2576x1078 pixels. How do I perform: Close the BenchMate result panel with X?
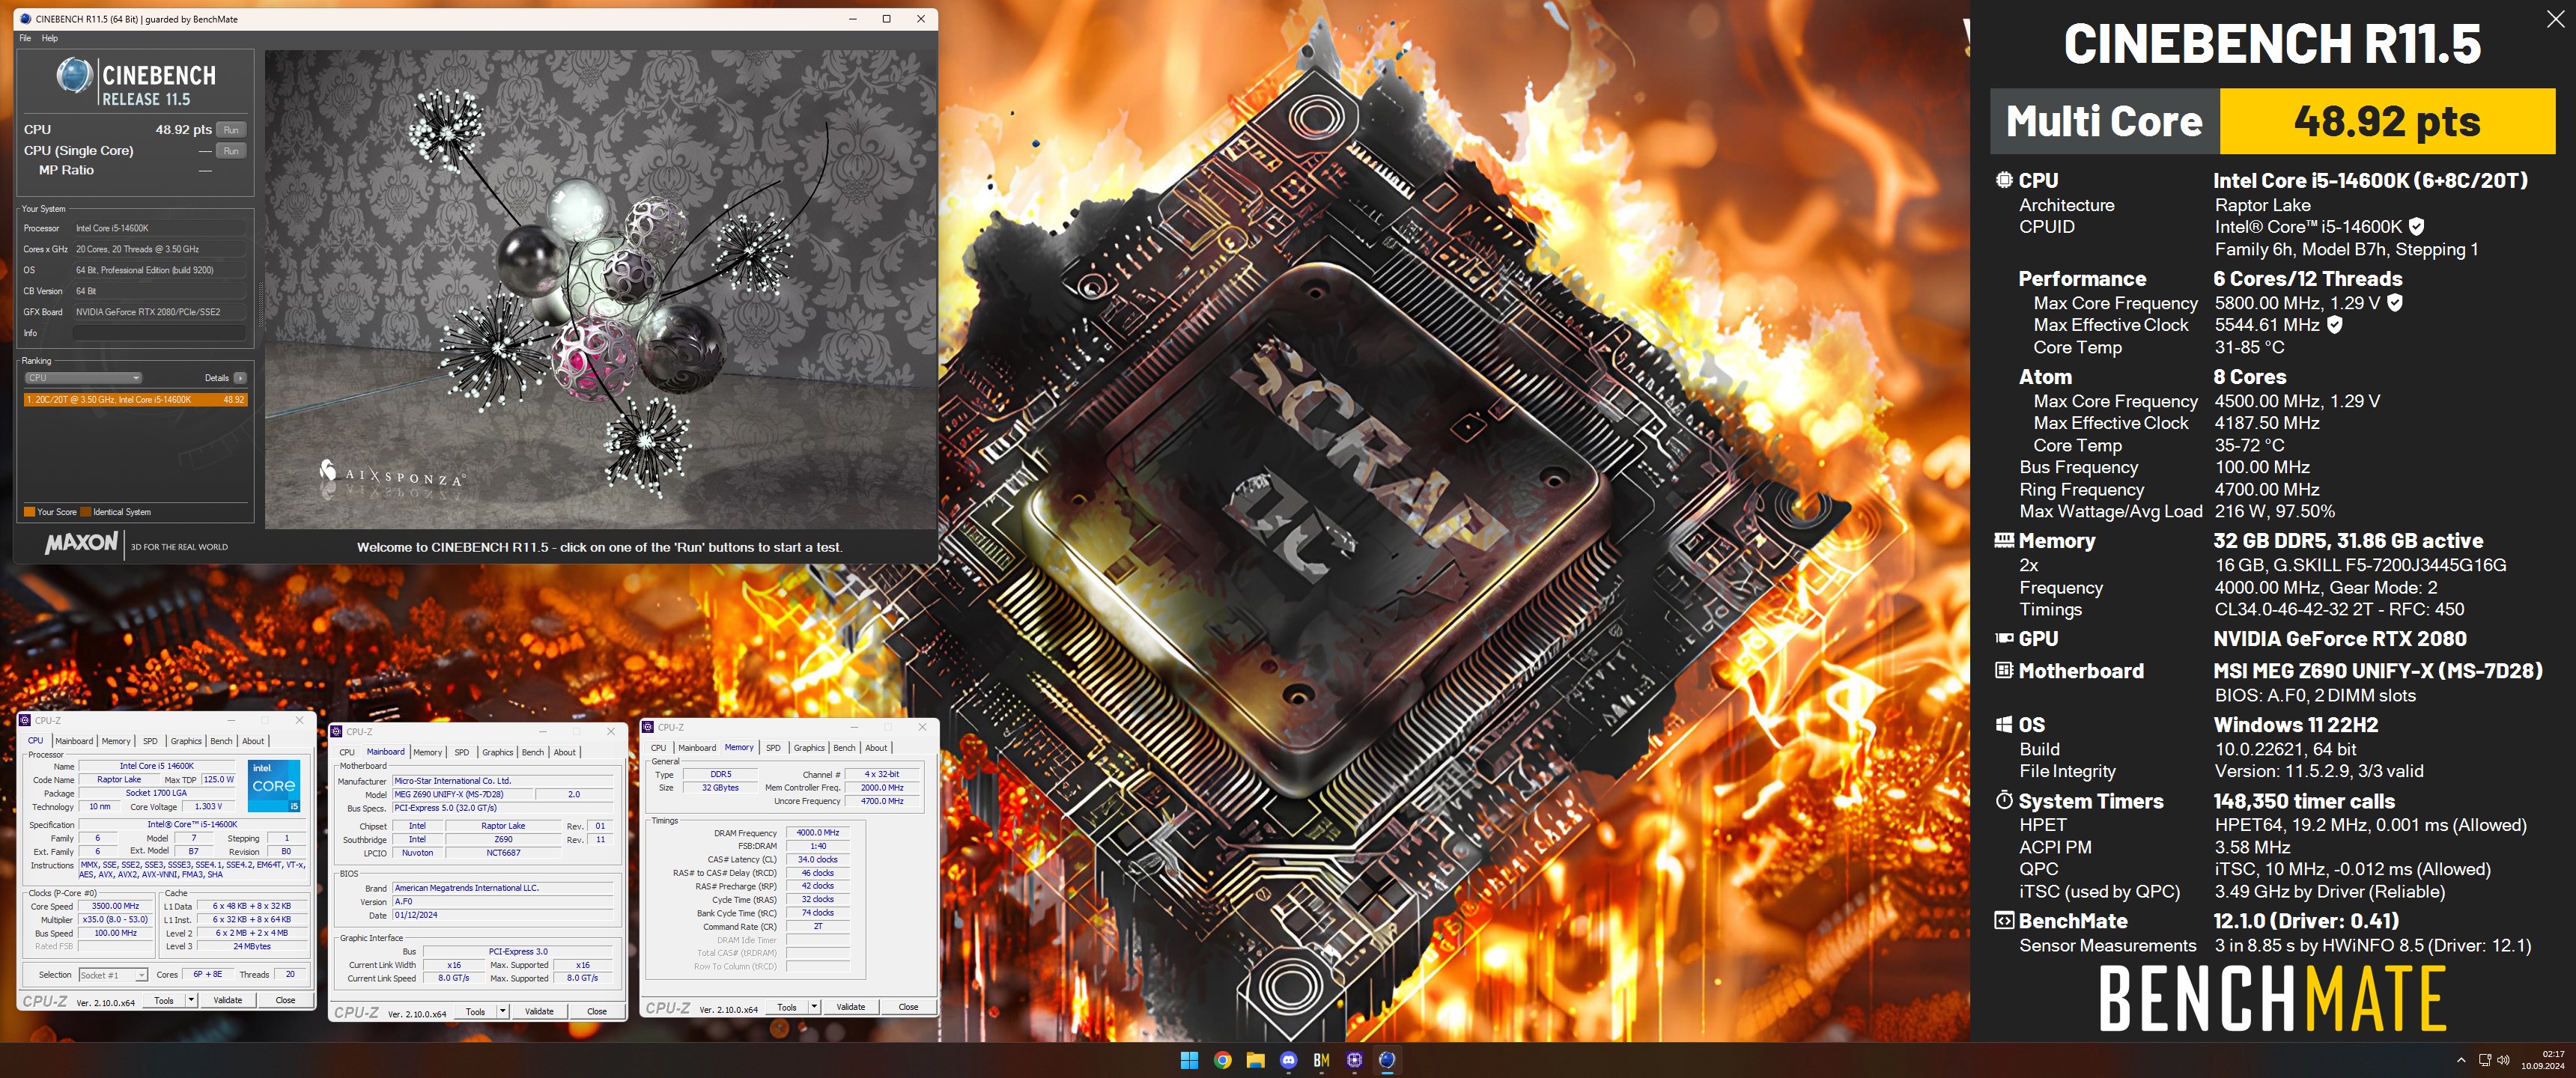coord(2555,19)
